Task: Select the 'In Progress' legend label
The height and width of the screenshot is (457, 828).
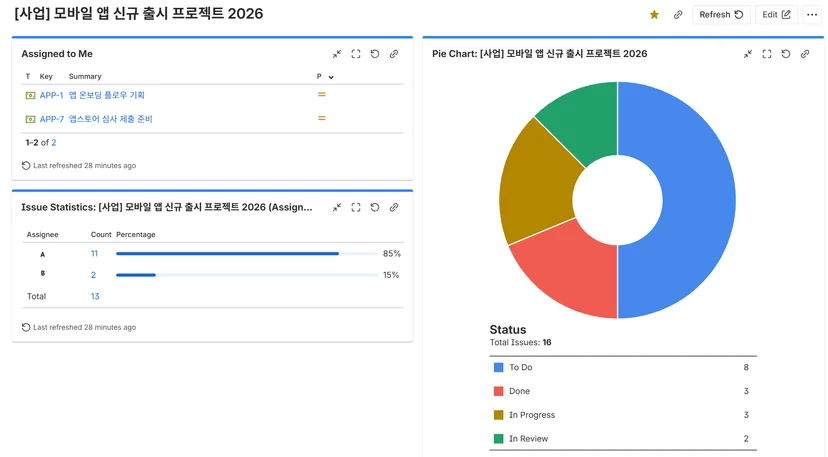Action: tap(532, 415)
